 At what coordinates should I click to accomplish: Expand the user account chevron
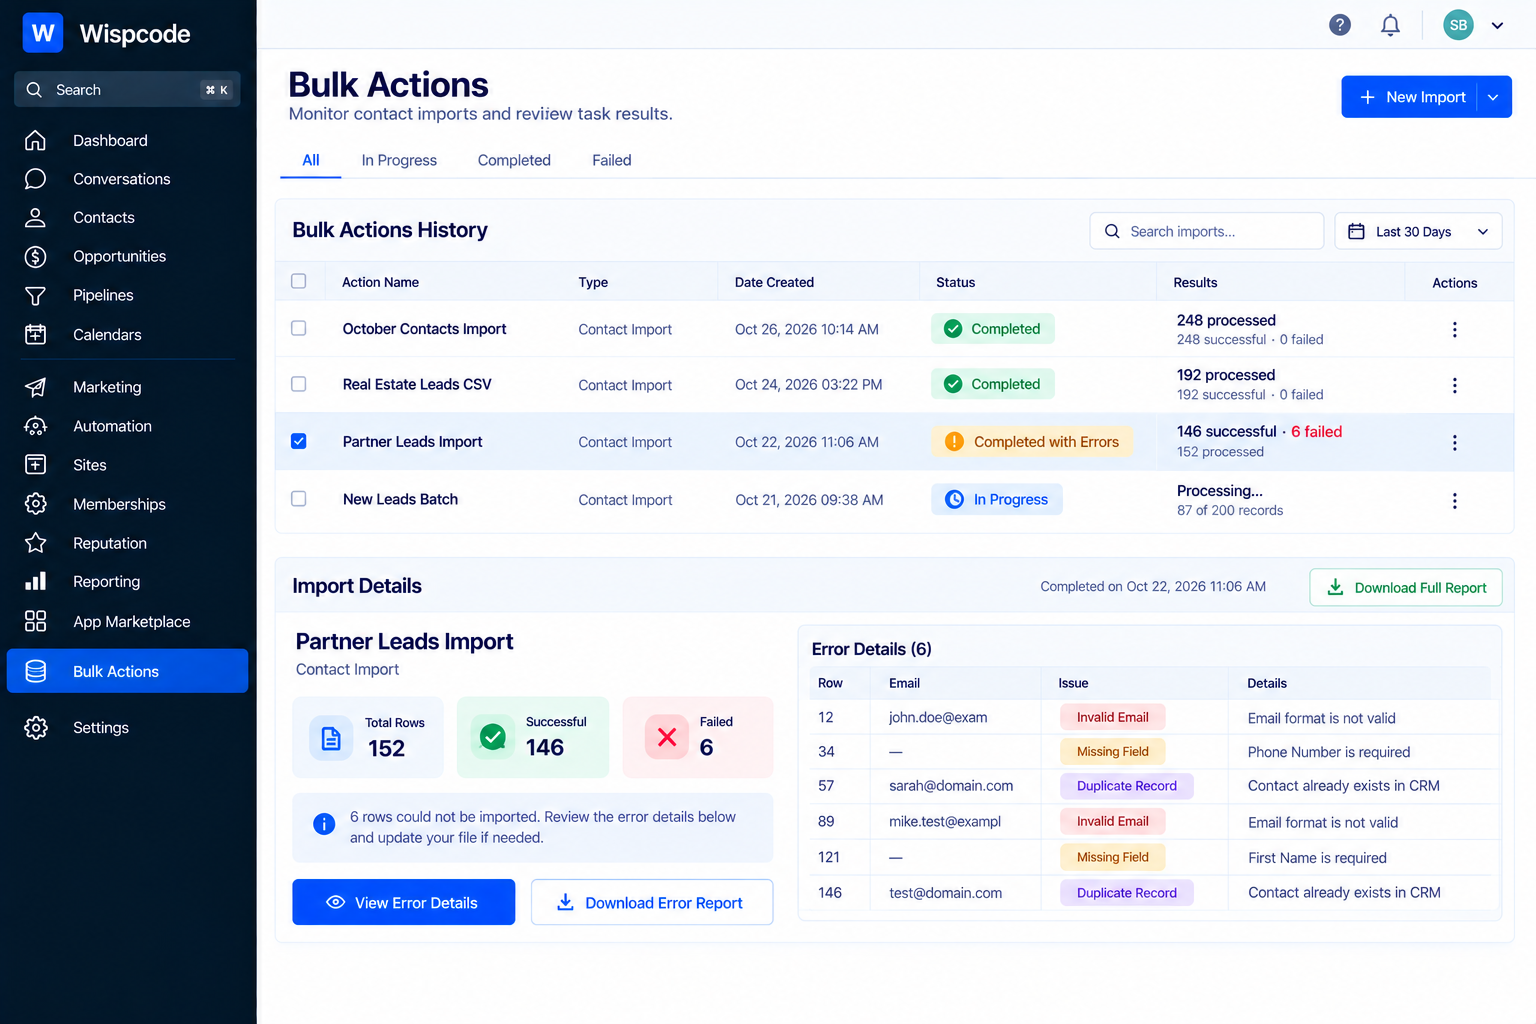[x=1497, y=26]
